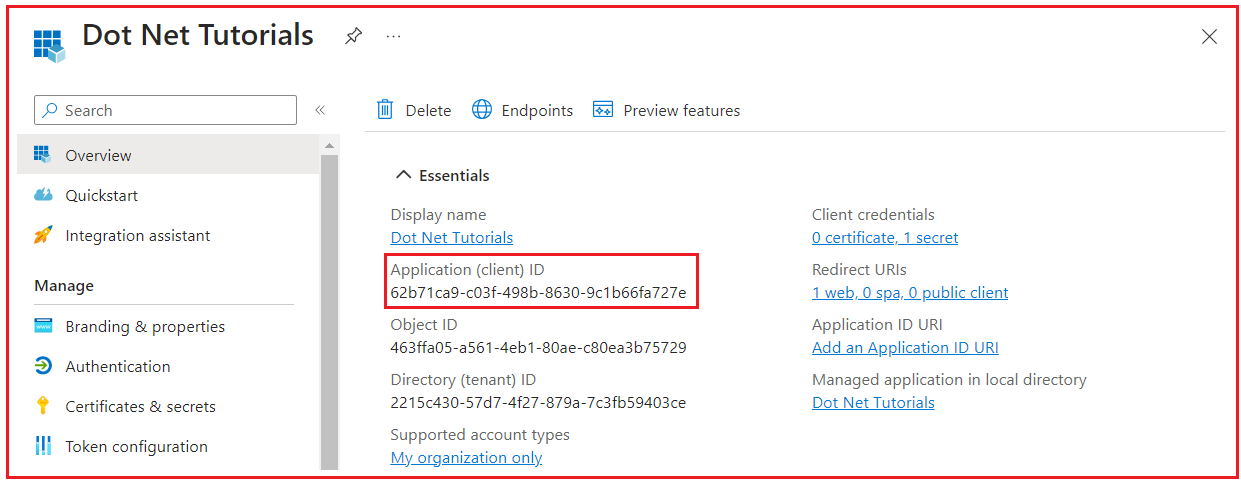Open the Dot Net Tutorials display name link

[x=452, y=238]
